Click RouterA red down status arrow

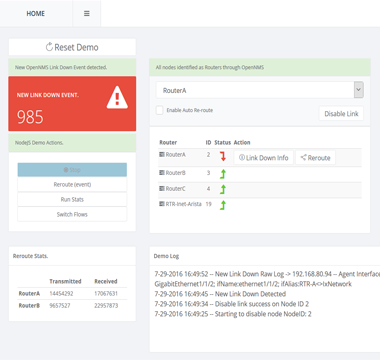[x=223, y=156]
